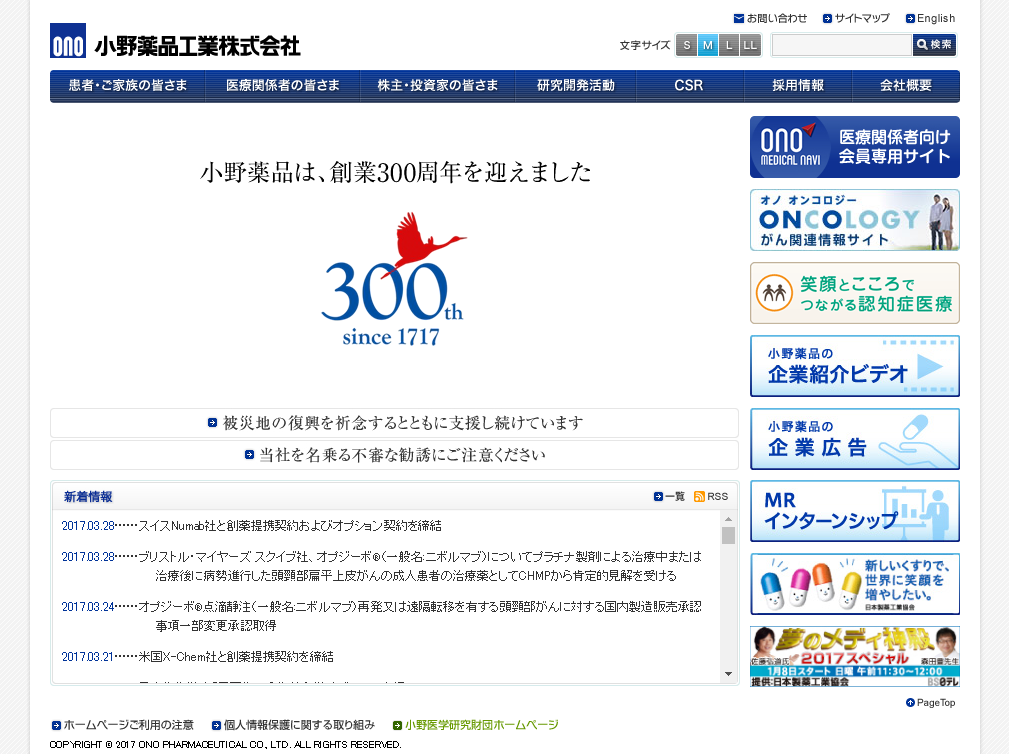Open the MR インターンシップ banner
This screenshot has width=1009, height=754.
pos(855,511)
